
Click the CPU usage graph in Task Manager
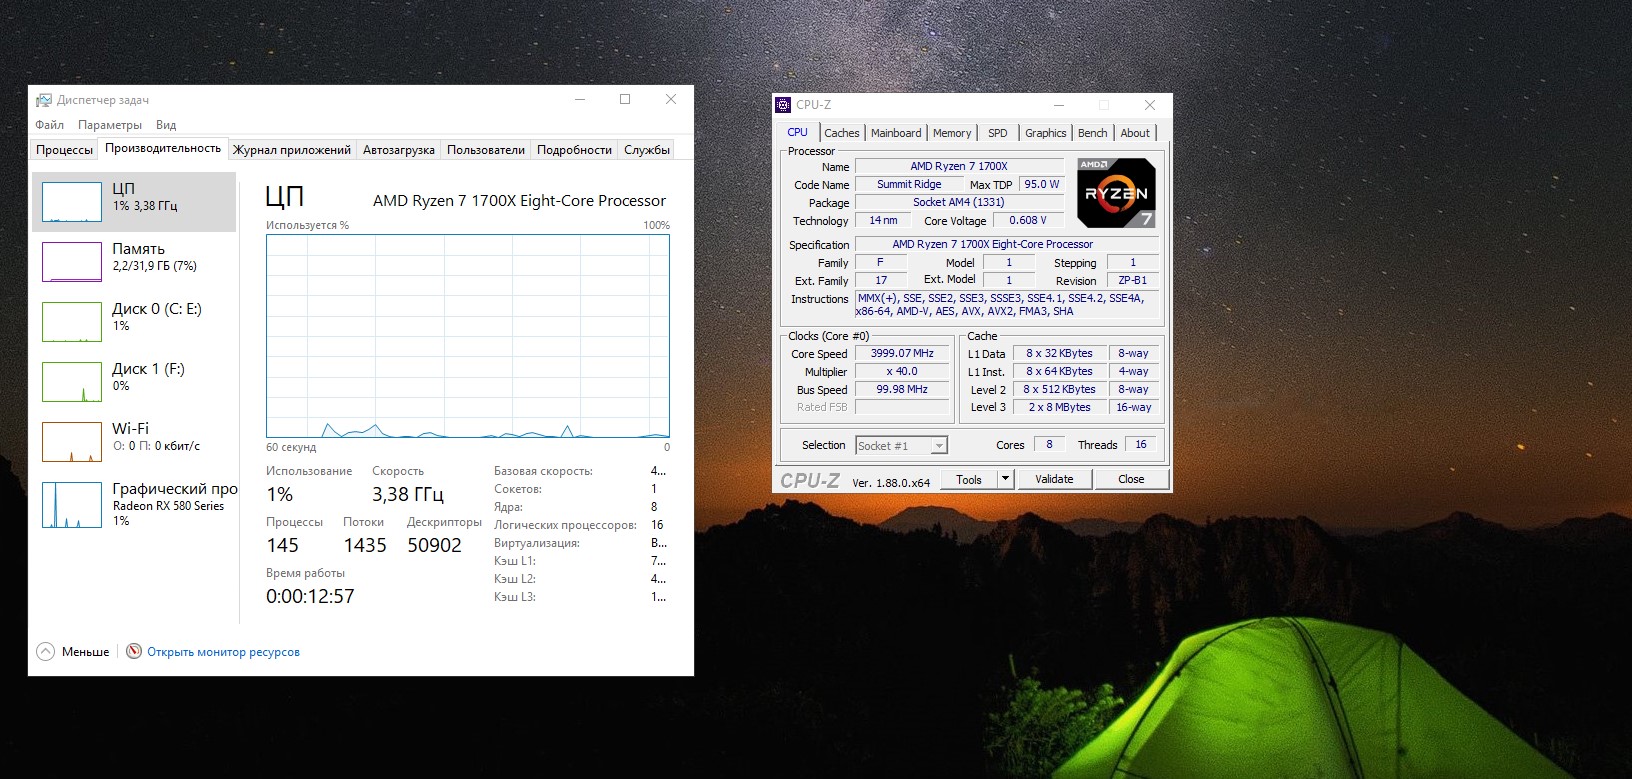(468, 336)
